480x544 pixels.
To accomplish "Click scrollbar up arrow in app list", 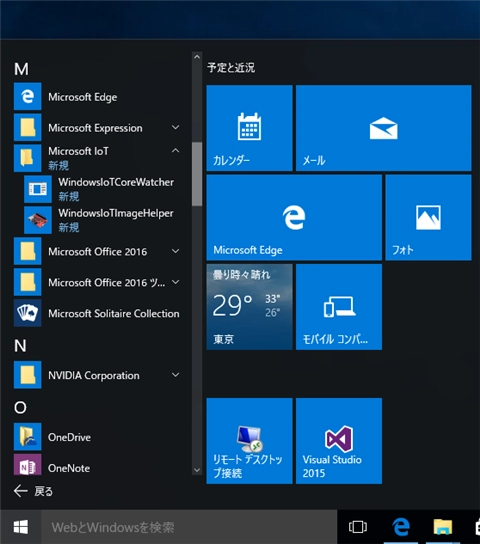I will point(197,57).
